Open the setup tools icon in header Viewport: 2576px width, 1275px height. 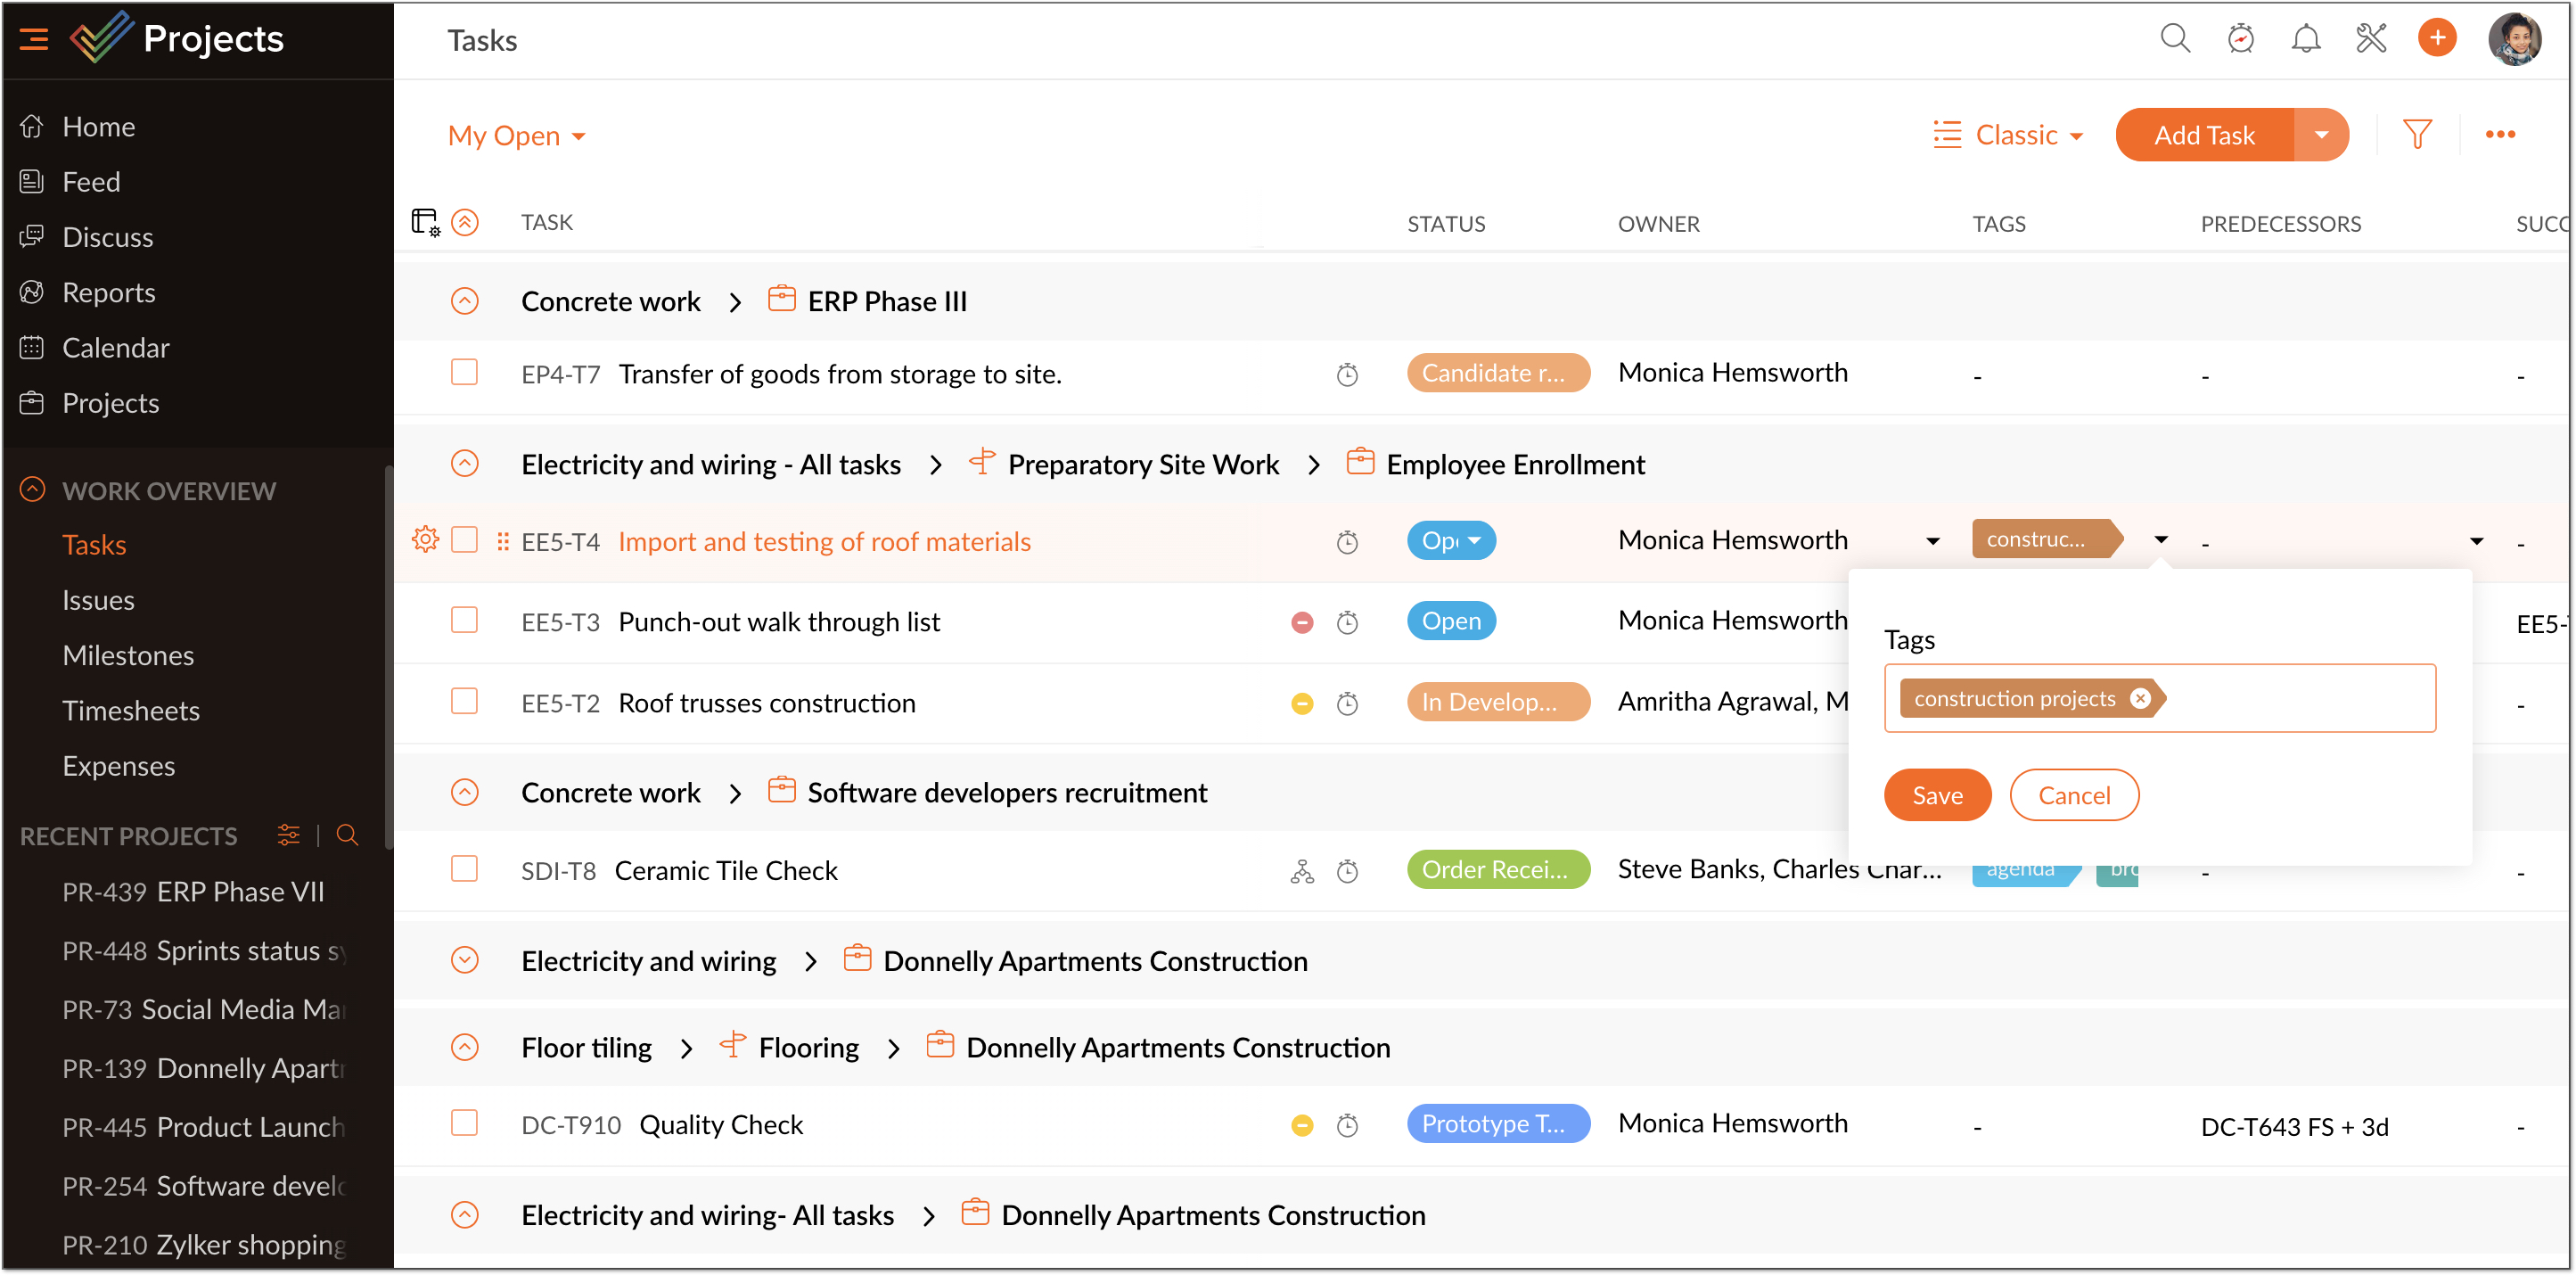click(2371, 39)
